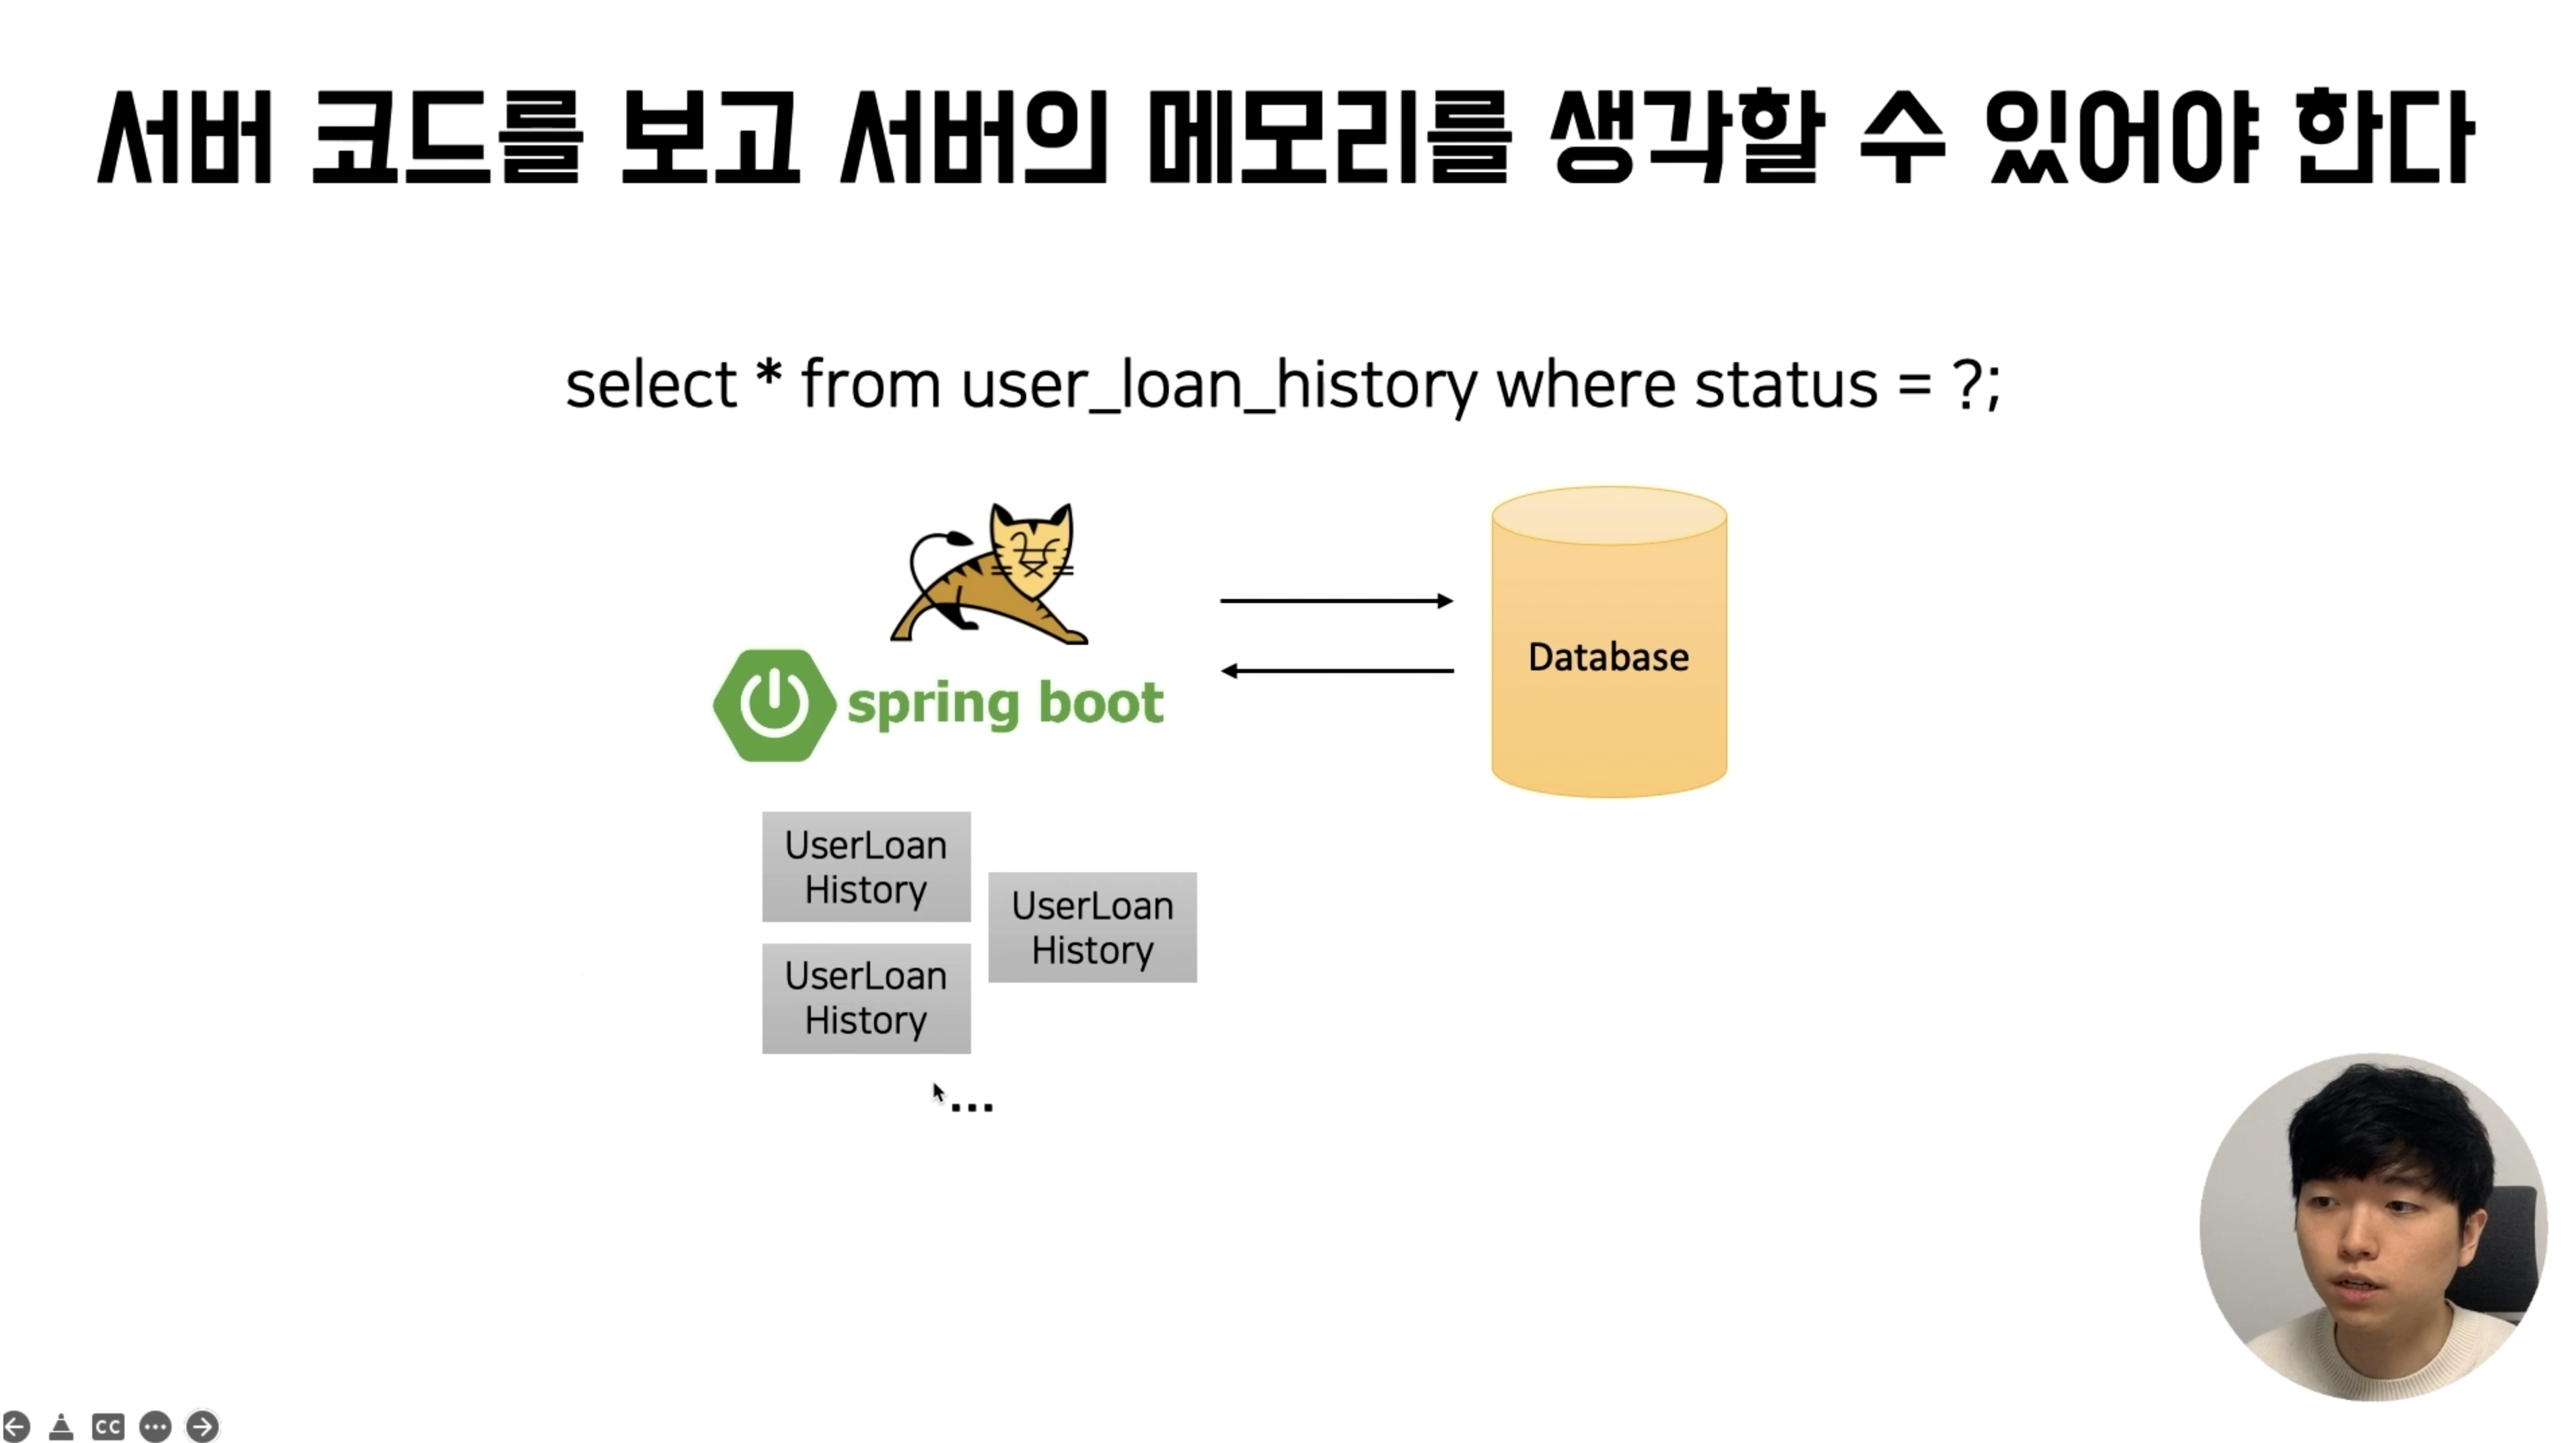2576x1443 pixels.
Task: Click the upper-left UserLoan History box
Action: (x=866, y=866)
